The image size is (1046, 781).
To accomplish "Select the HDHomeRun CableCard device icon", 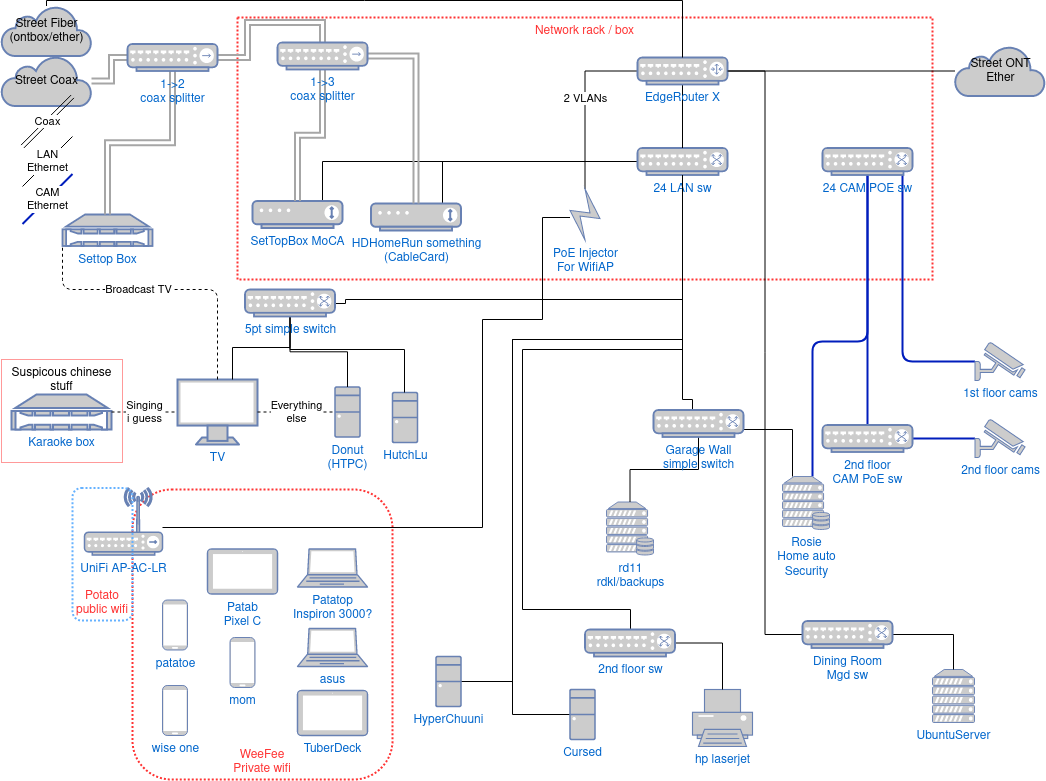I will tap(416, 216).
